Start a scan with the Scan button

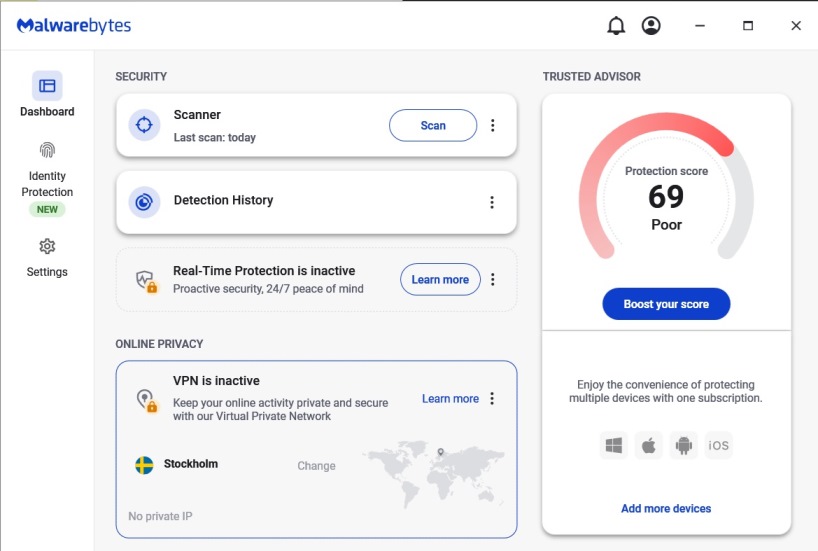pos(433,125)
